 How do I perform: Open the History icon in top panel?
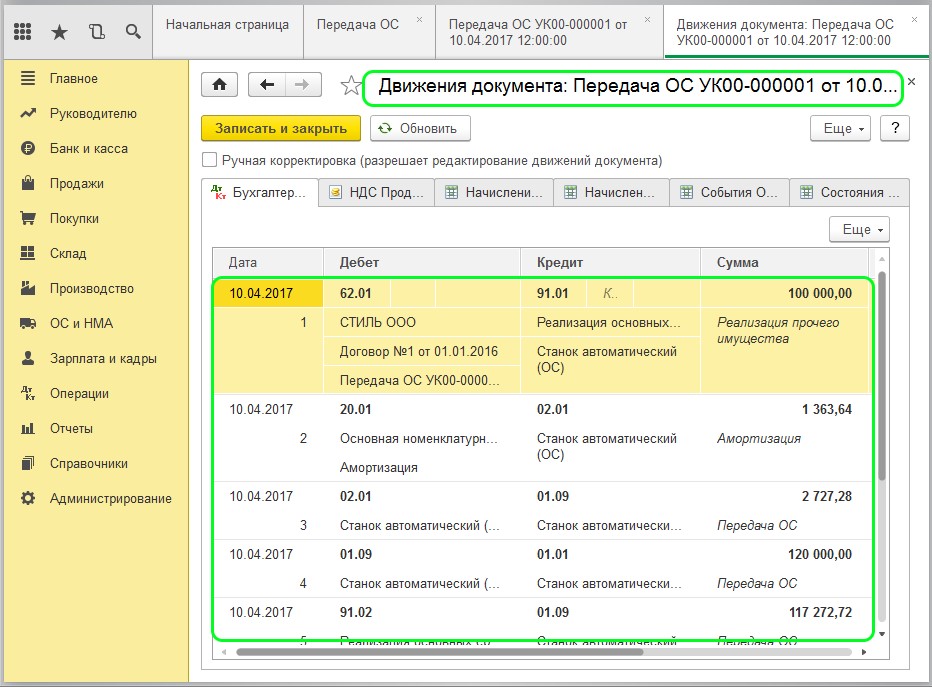(96, 32)
